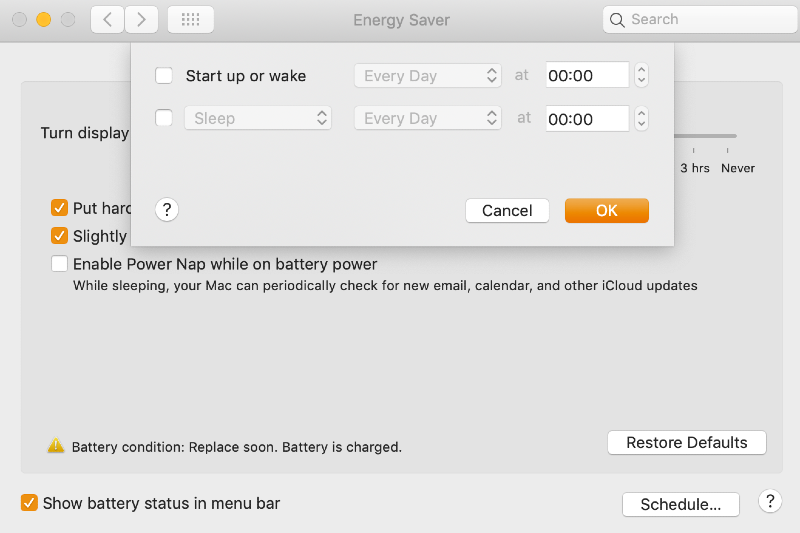The width and height of the screenshot is (800, 533).
Task: Click the Energy Saver window title
Action: 402,20
